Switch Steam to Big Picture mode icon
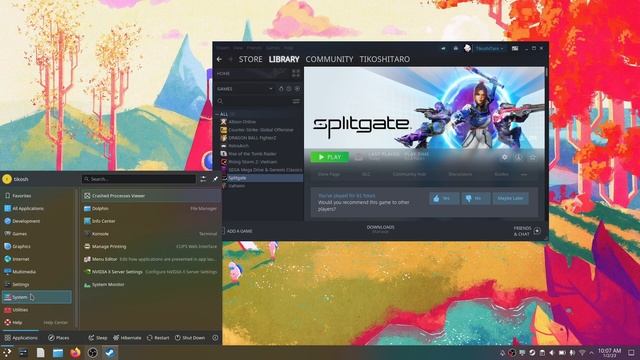 point(515,48)
